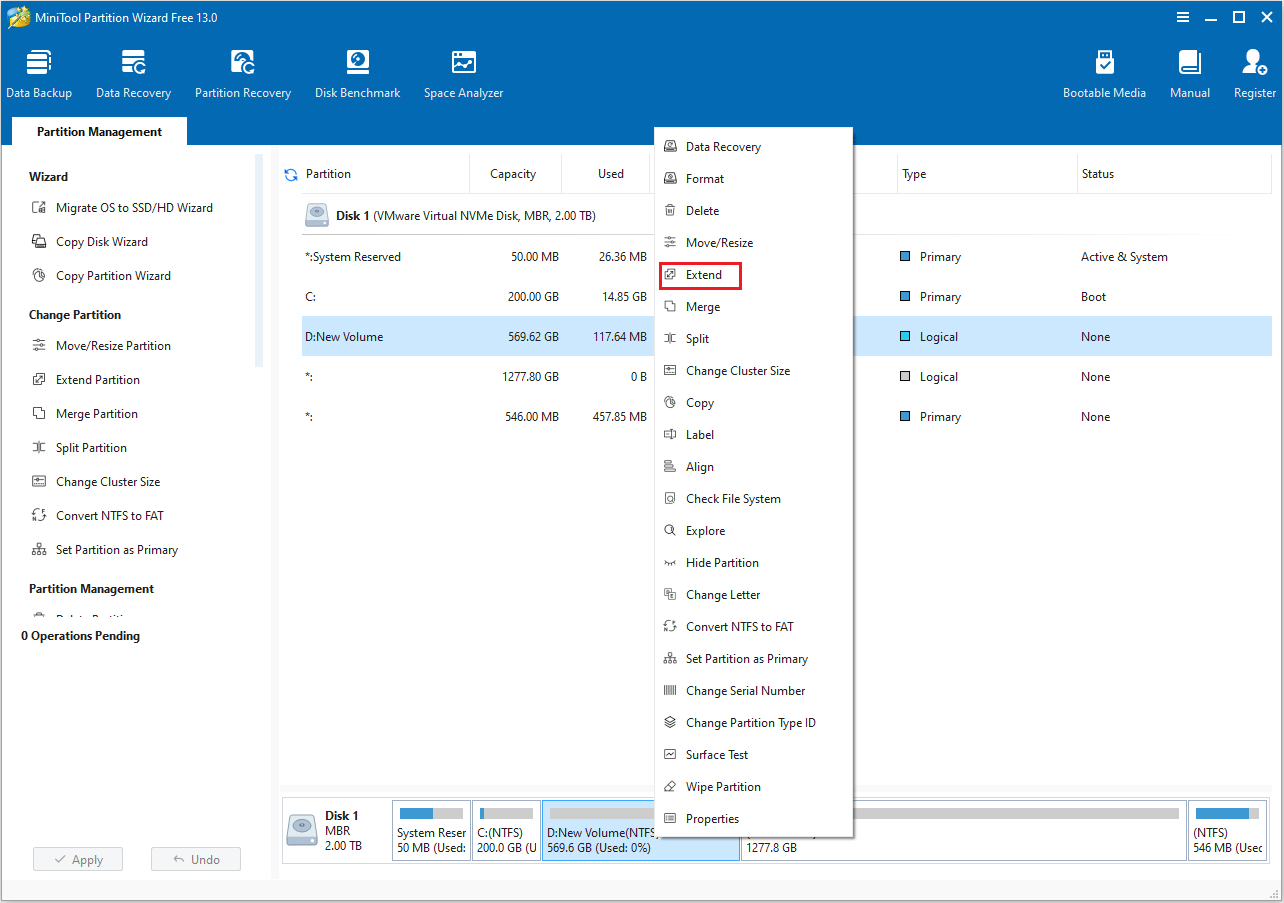
Task: Choose Delete from the context menu
Action: [x=753, y=211]
